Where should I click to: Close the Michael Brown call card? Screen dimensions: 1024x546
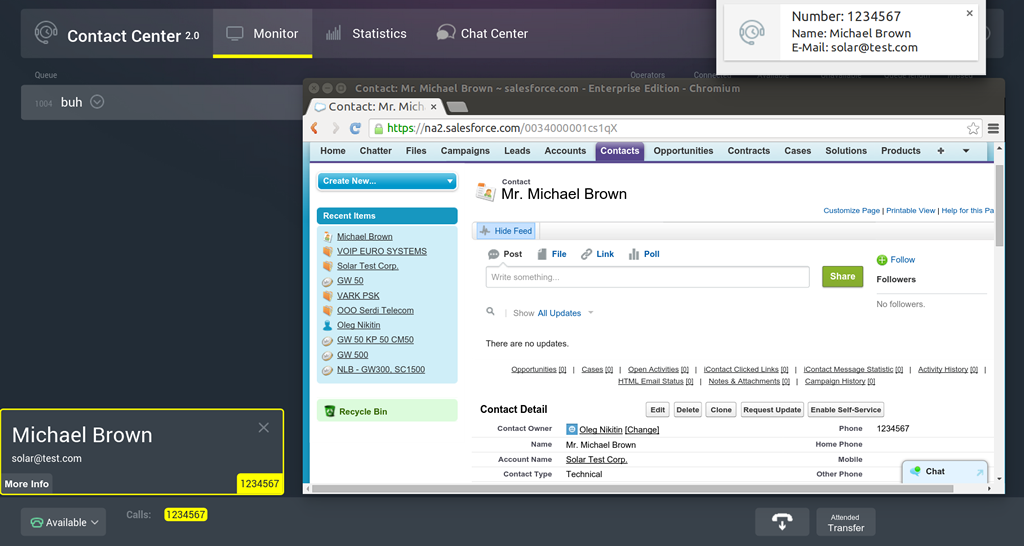tap(263, 428)
